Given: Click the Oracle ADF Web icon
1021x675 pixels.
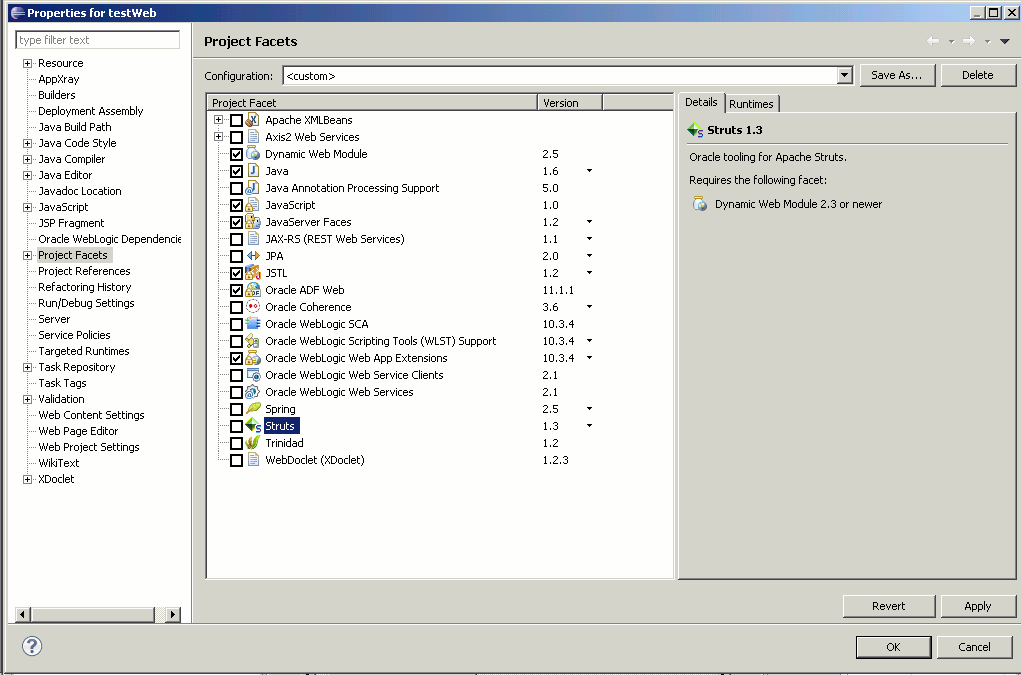Looking at the screenshot, I should [x=253, y=290].
